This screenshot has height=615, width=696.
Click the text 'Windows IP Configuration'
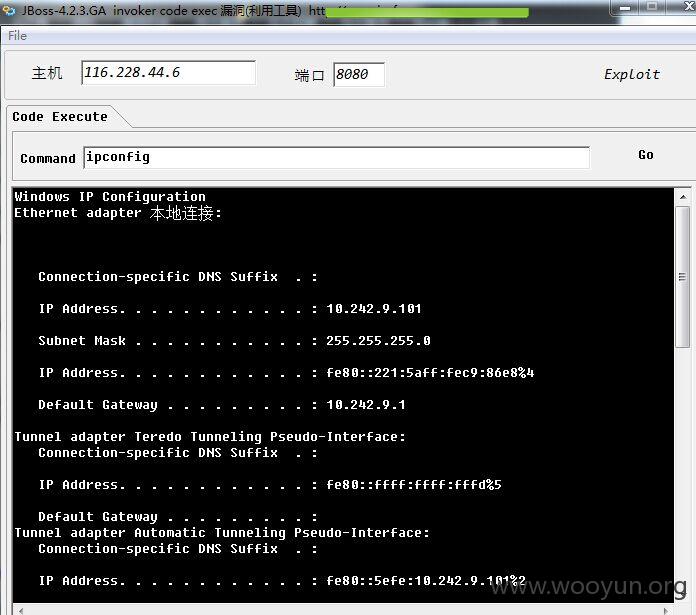click(110, 197)
